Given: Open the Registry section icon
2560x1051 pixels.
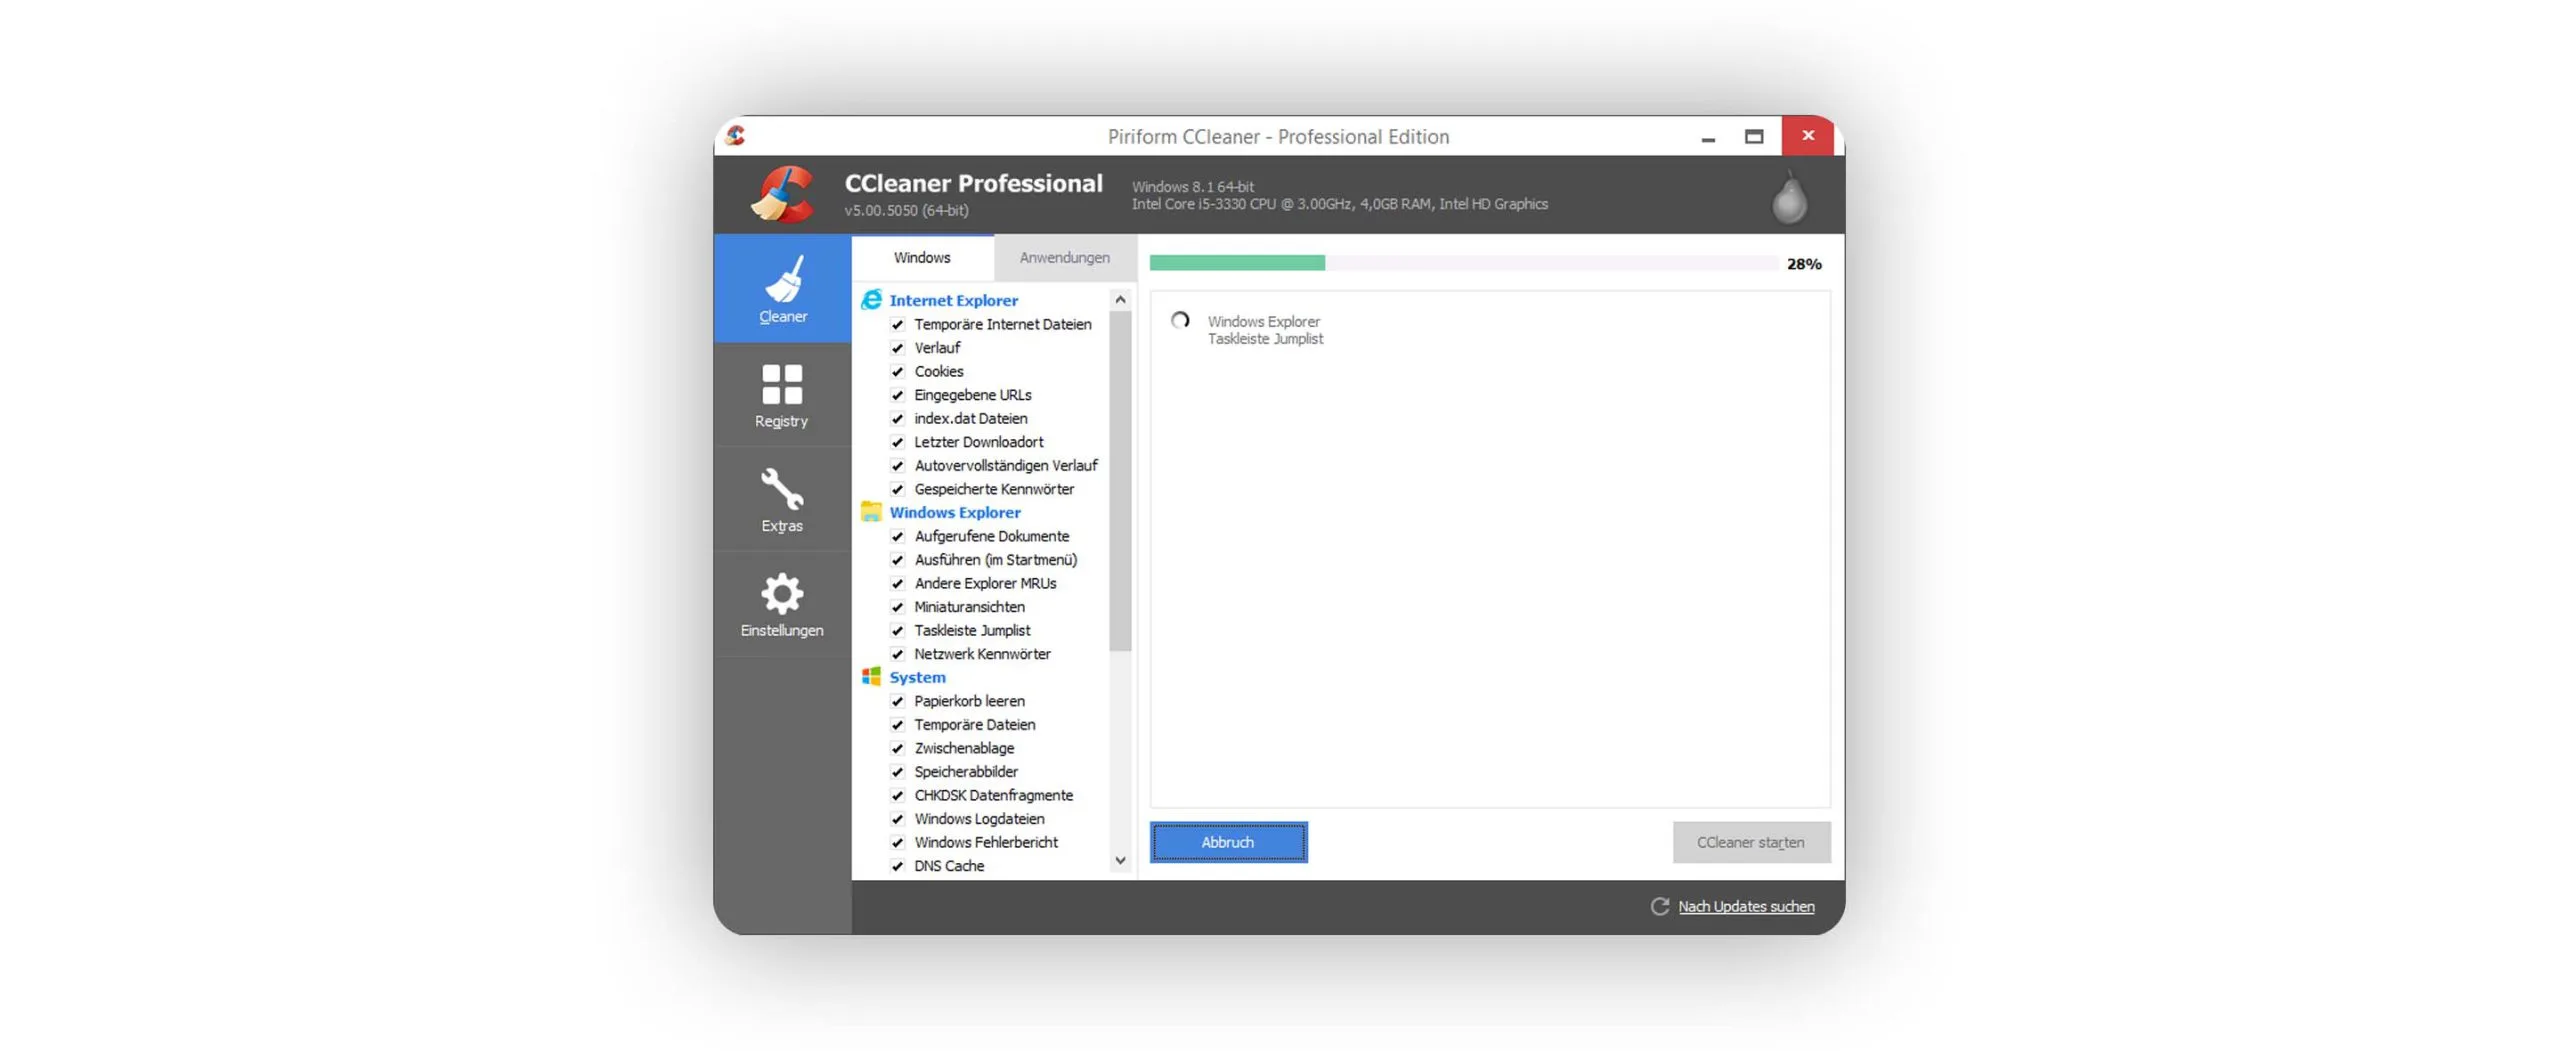Looking at the screenshot, I should [781, 384].
